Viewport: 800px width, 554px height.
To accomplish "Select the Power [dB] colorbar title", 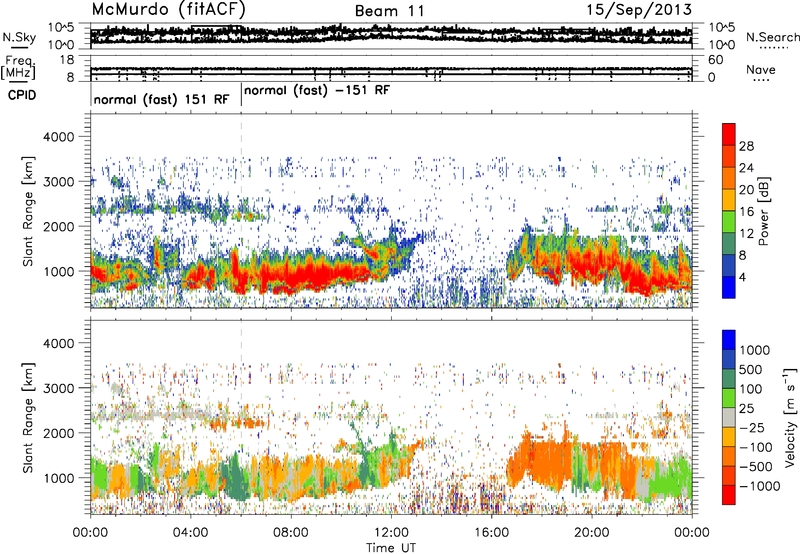I will pos(763,211).
